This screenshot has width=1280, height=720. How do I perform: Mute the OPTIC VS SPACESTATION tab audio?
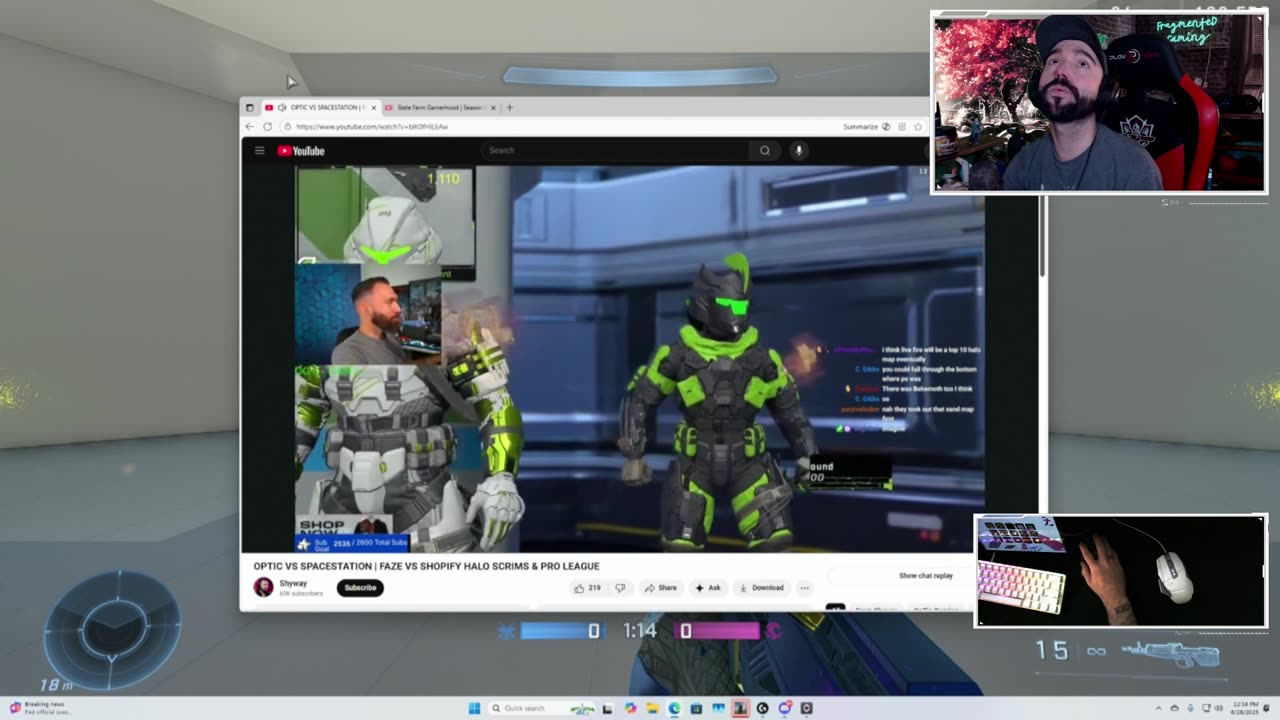(x=281, y=107)
